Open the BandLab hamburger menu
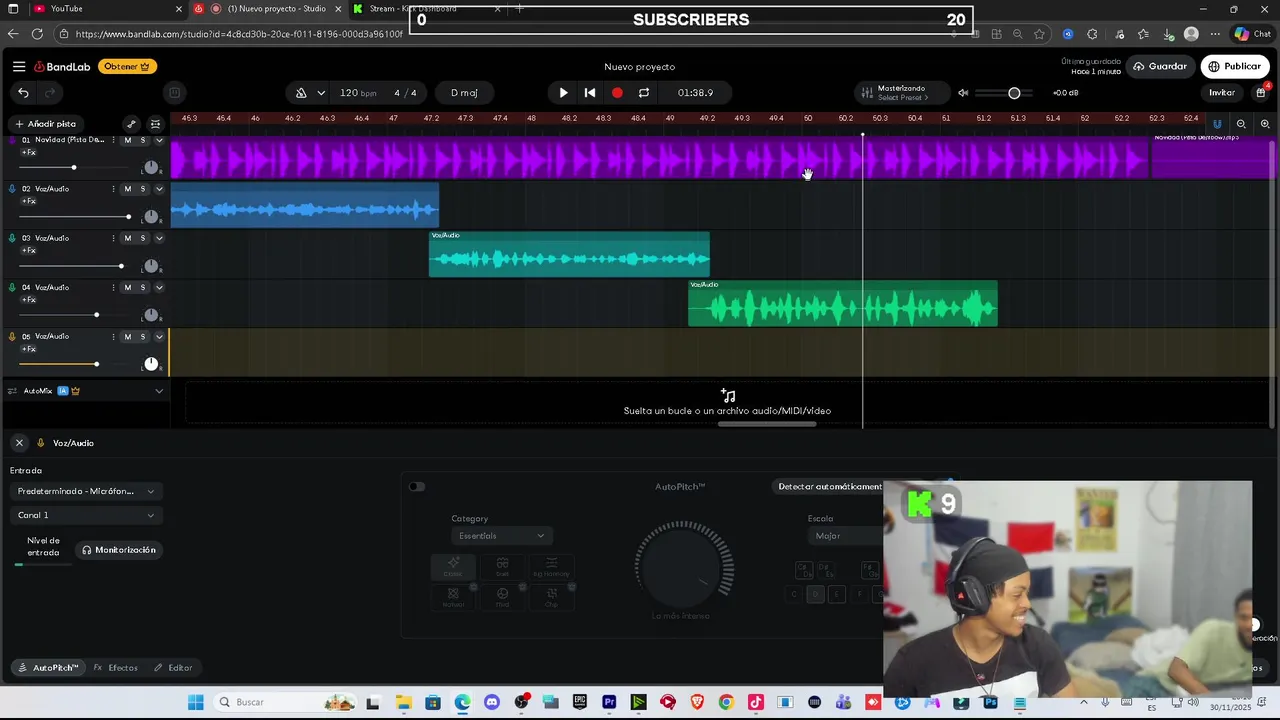 19,67
